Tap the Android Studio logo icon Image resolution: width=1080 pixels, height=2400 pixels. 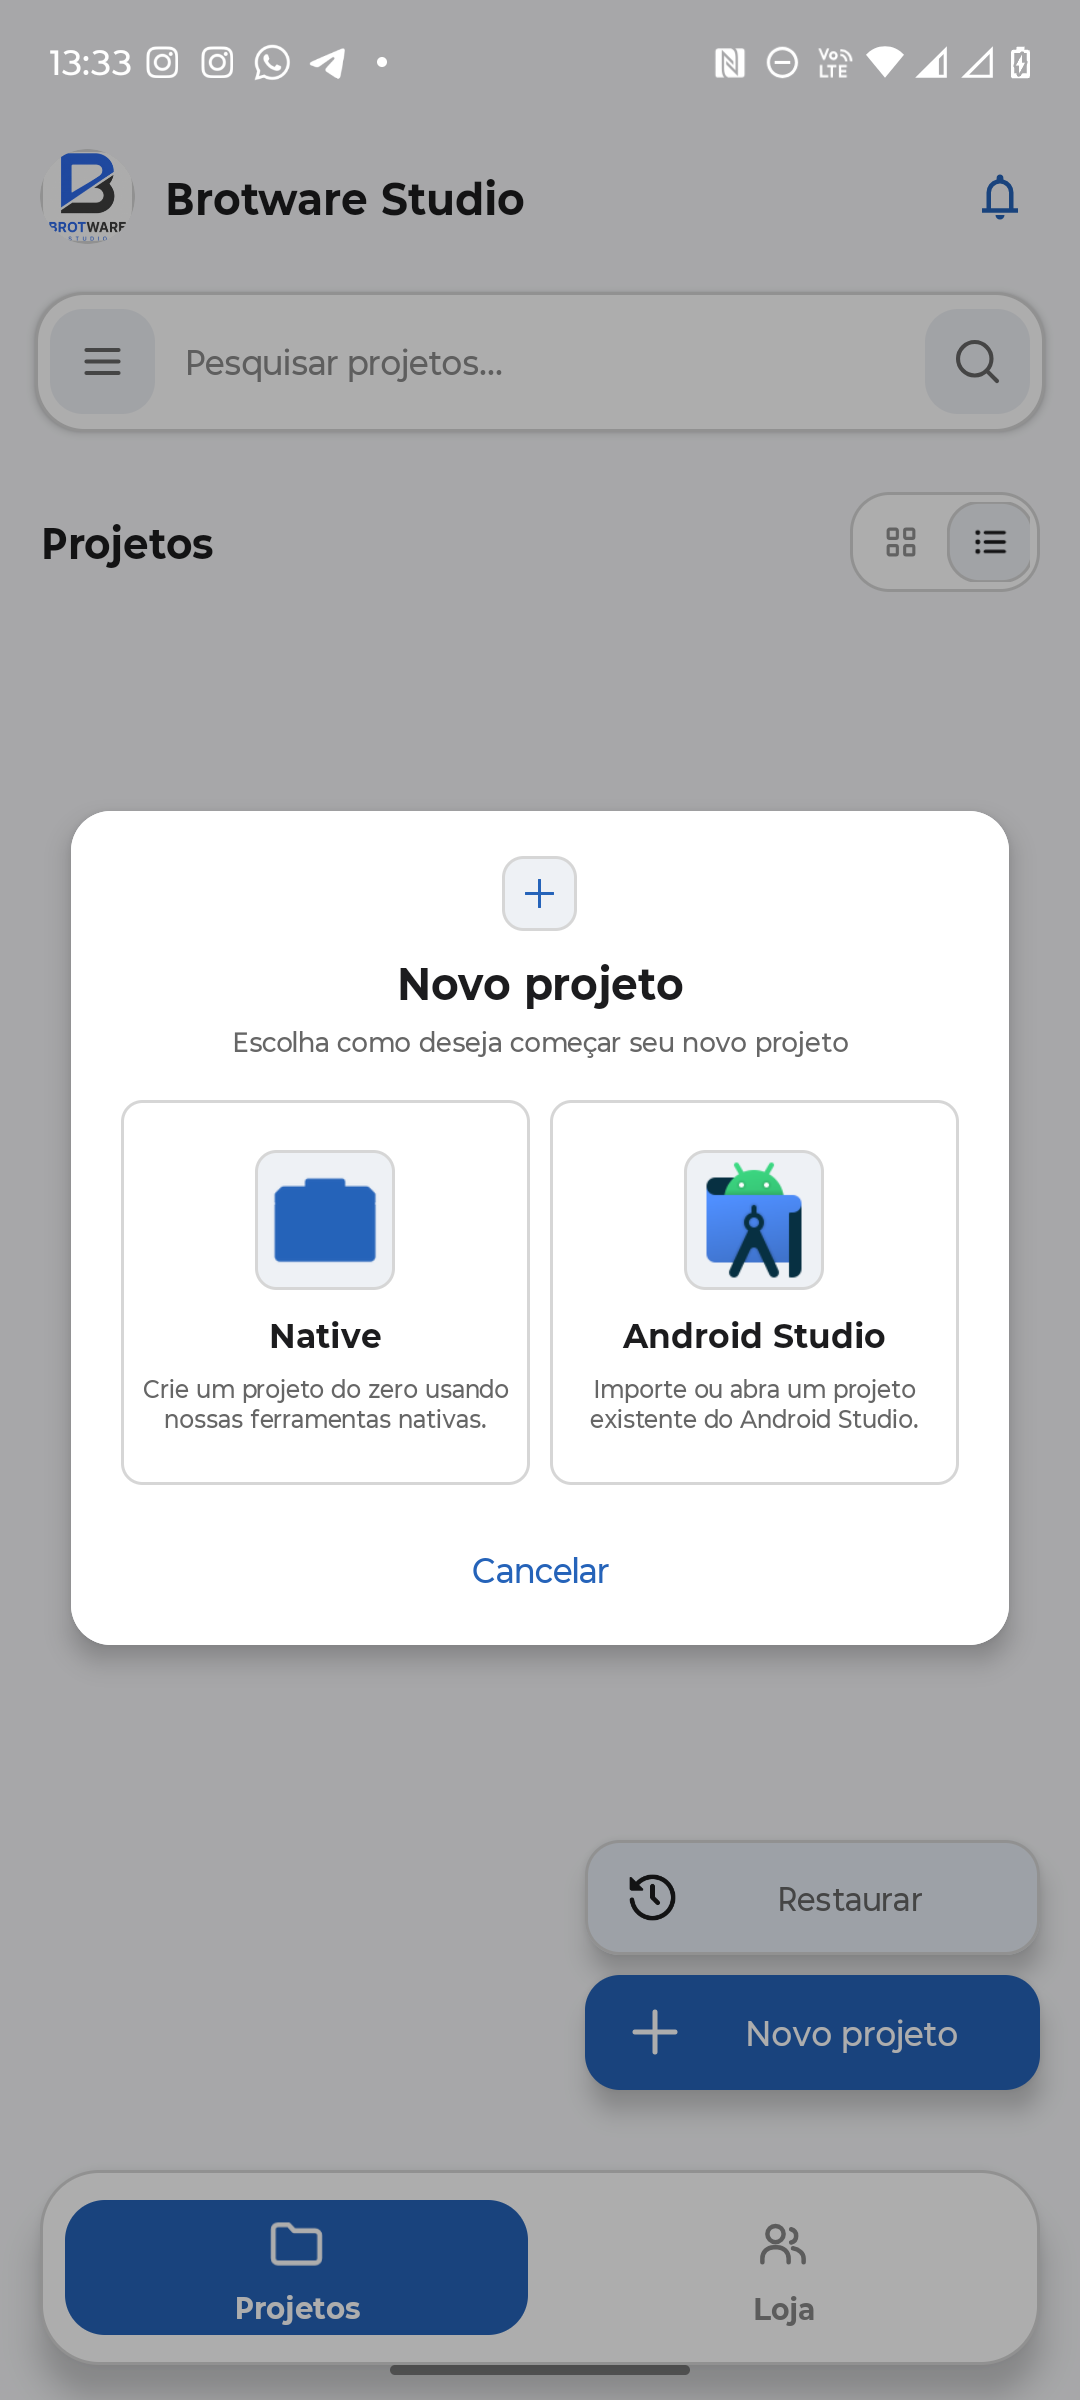pyautogui.click(x=754, y=1220)
